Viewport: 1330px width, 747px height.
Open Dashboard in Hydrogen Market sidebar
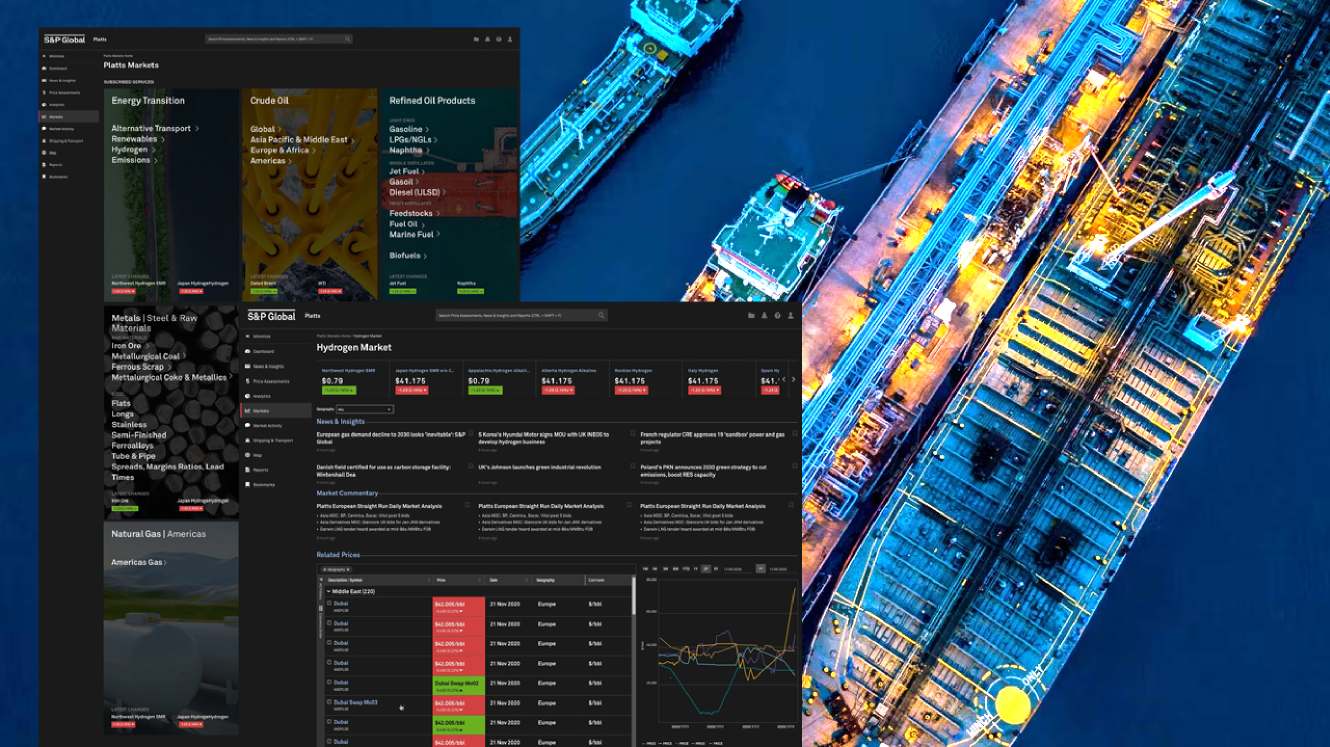tap(263, 352)
